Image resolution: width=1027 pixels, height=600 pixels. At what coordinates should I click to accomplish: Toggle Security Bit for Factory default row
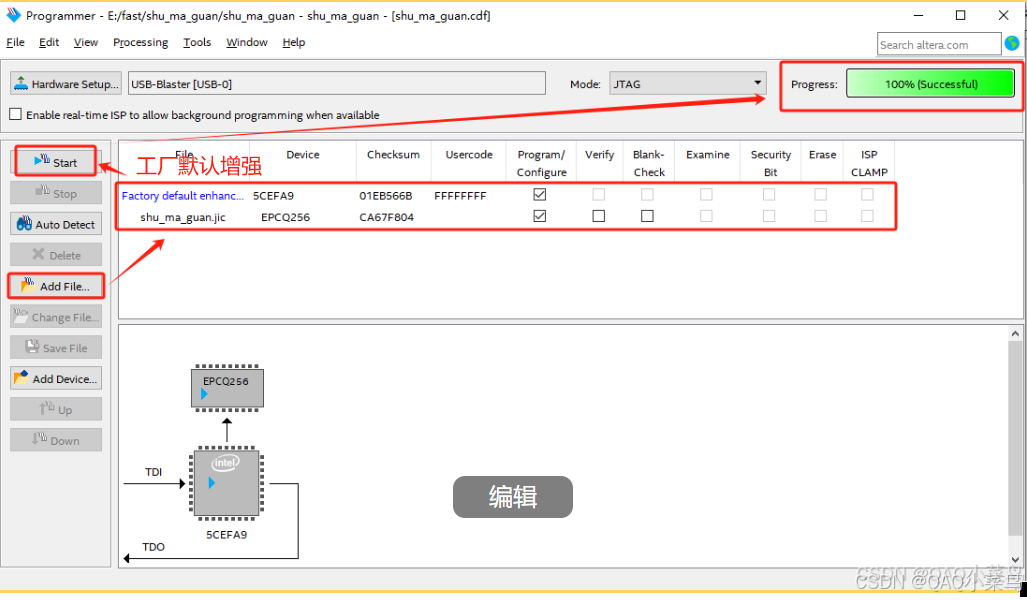point(769,195)
